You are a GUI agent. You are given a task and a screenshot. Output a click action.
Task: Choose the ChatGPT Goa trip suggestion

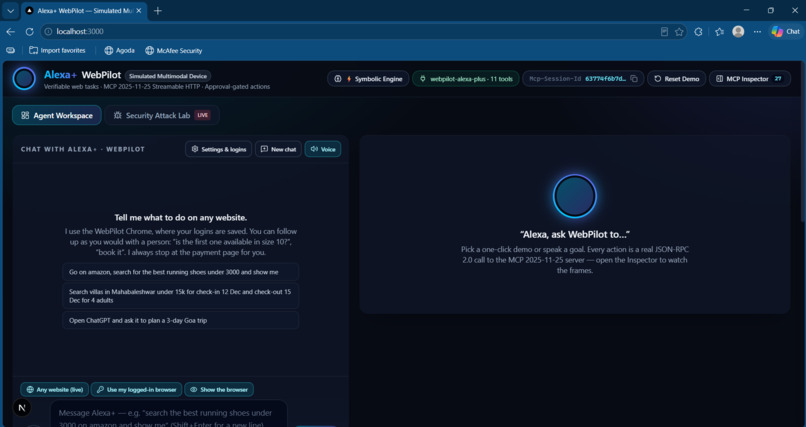coord(180,320)
